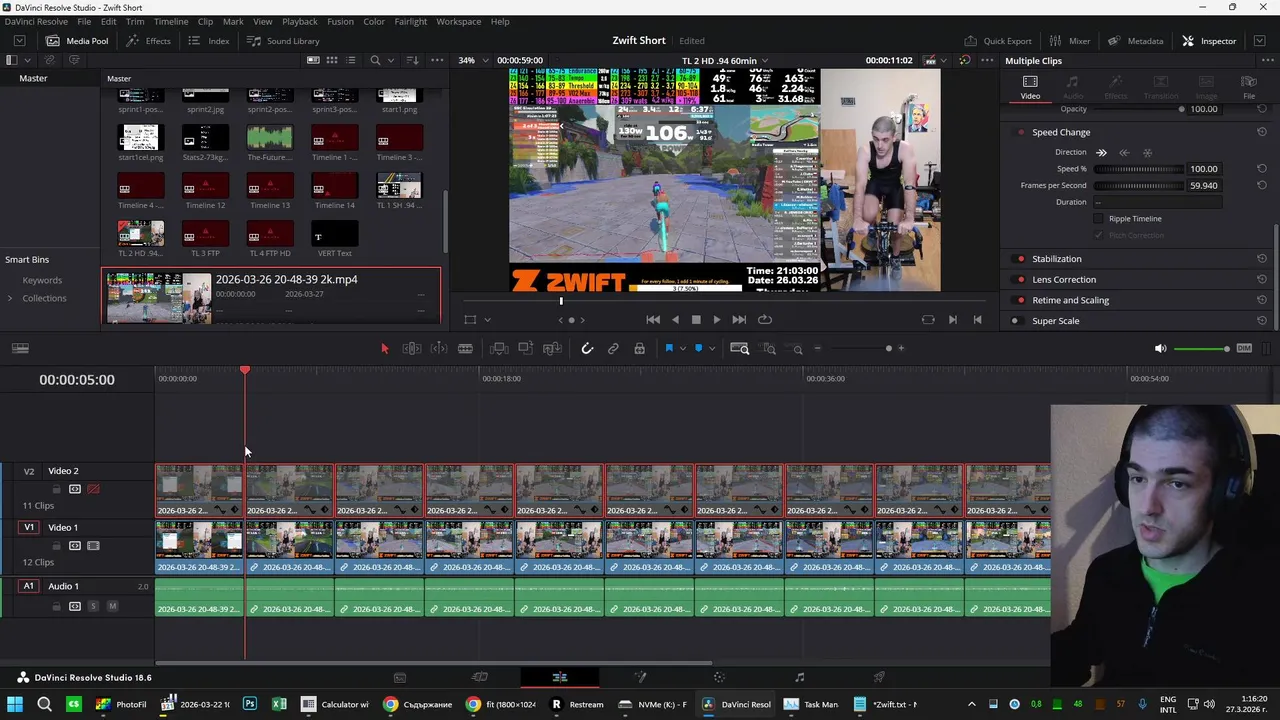This screenshot has width=1280, height=720.
Task: Switch to Inspector Video tab
Action: (x=1030, y=87)
